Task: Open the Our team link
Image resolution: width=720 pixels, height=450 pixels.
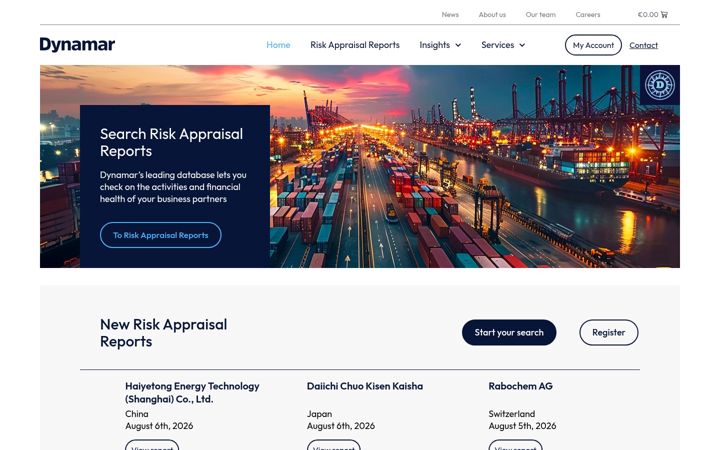Action: (x=540, y=15)
